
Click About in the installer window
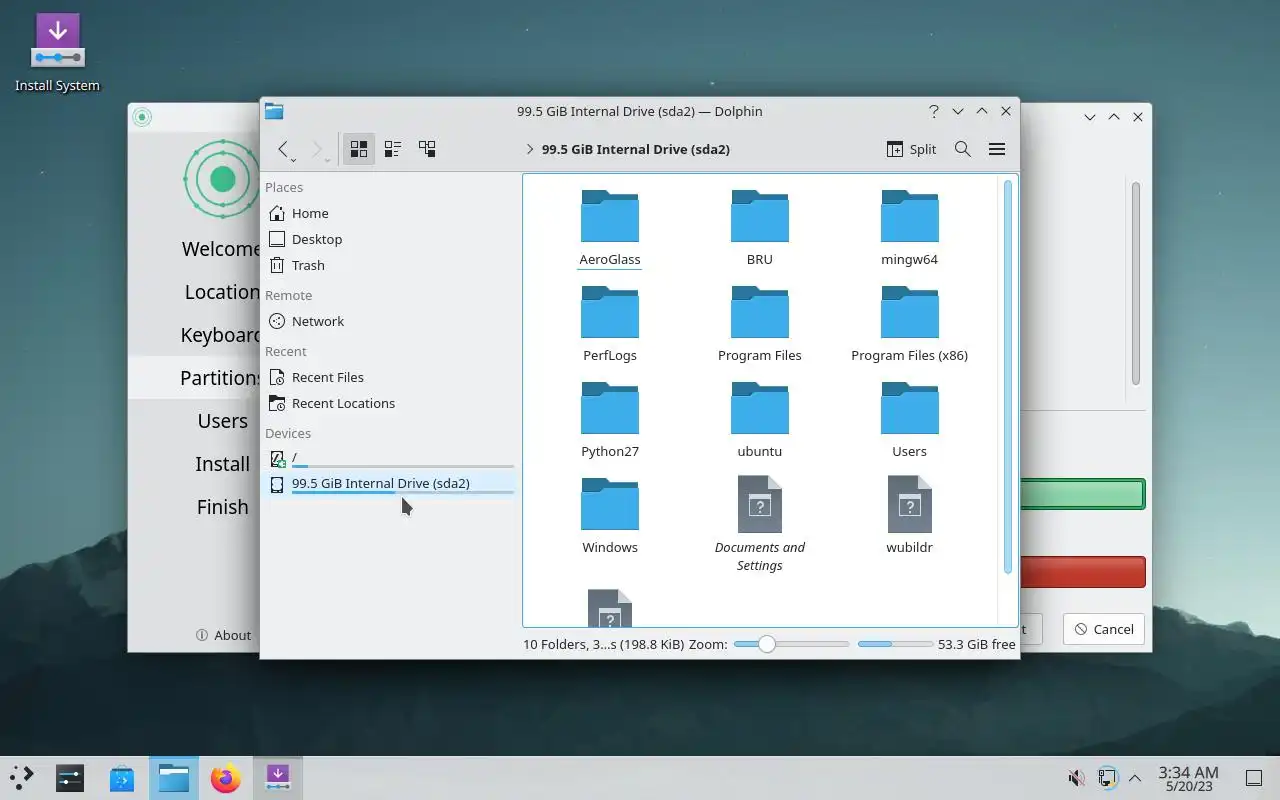[x=224, y=635]
